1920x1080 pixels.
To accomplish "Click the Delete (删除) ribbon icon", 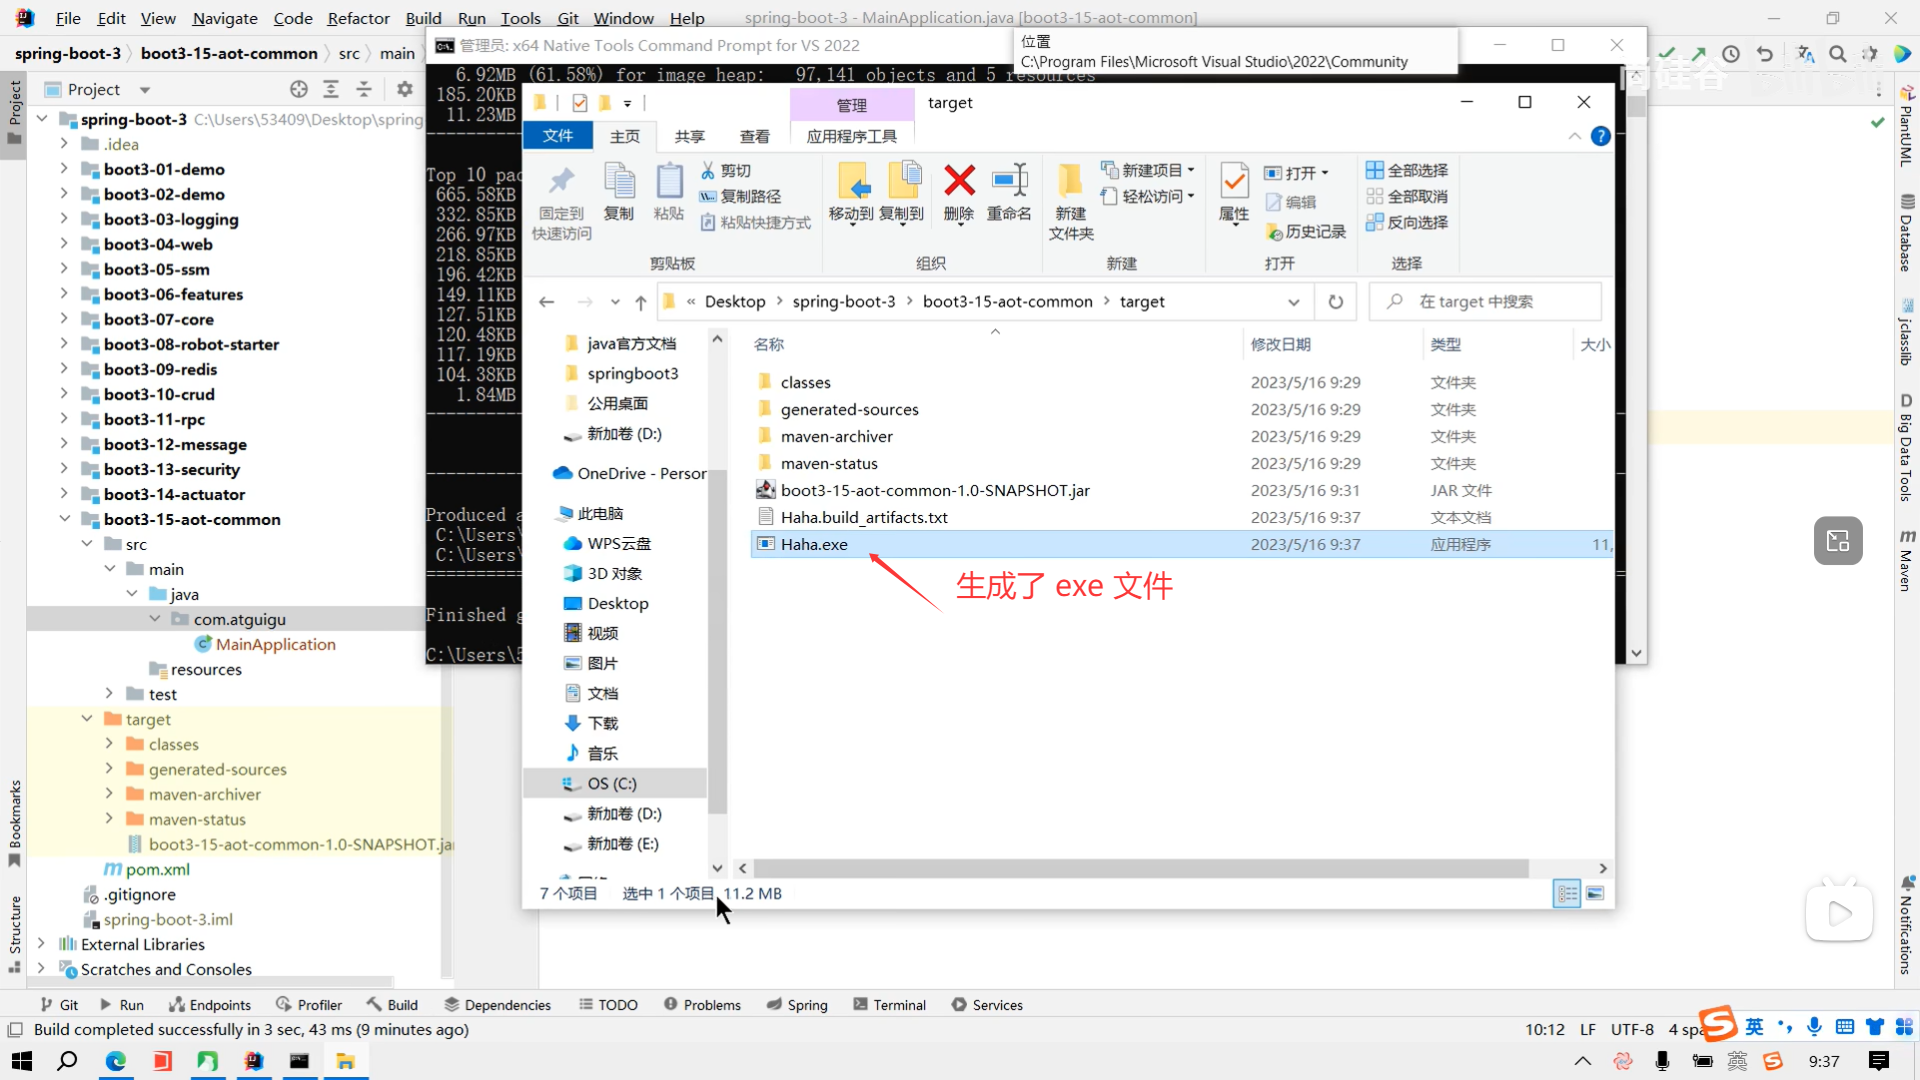I will (958, 182).
